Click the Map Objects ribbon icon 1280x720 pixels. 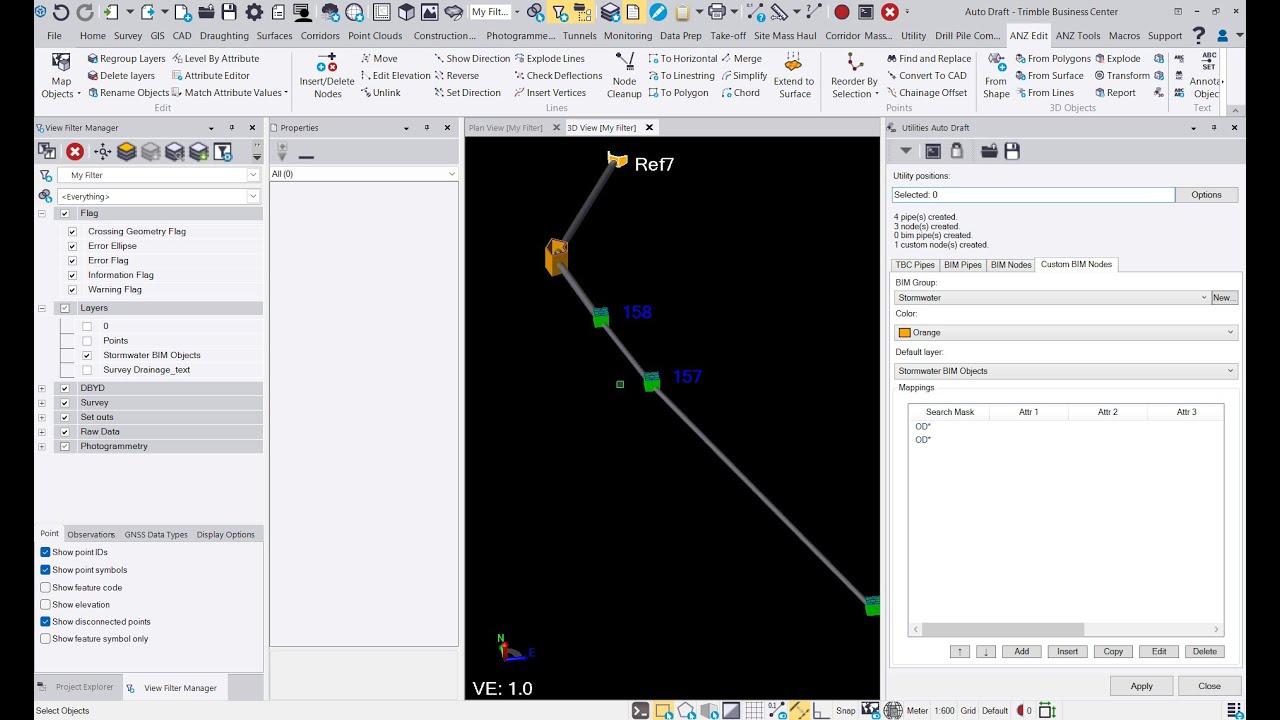click(61, 76)
